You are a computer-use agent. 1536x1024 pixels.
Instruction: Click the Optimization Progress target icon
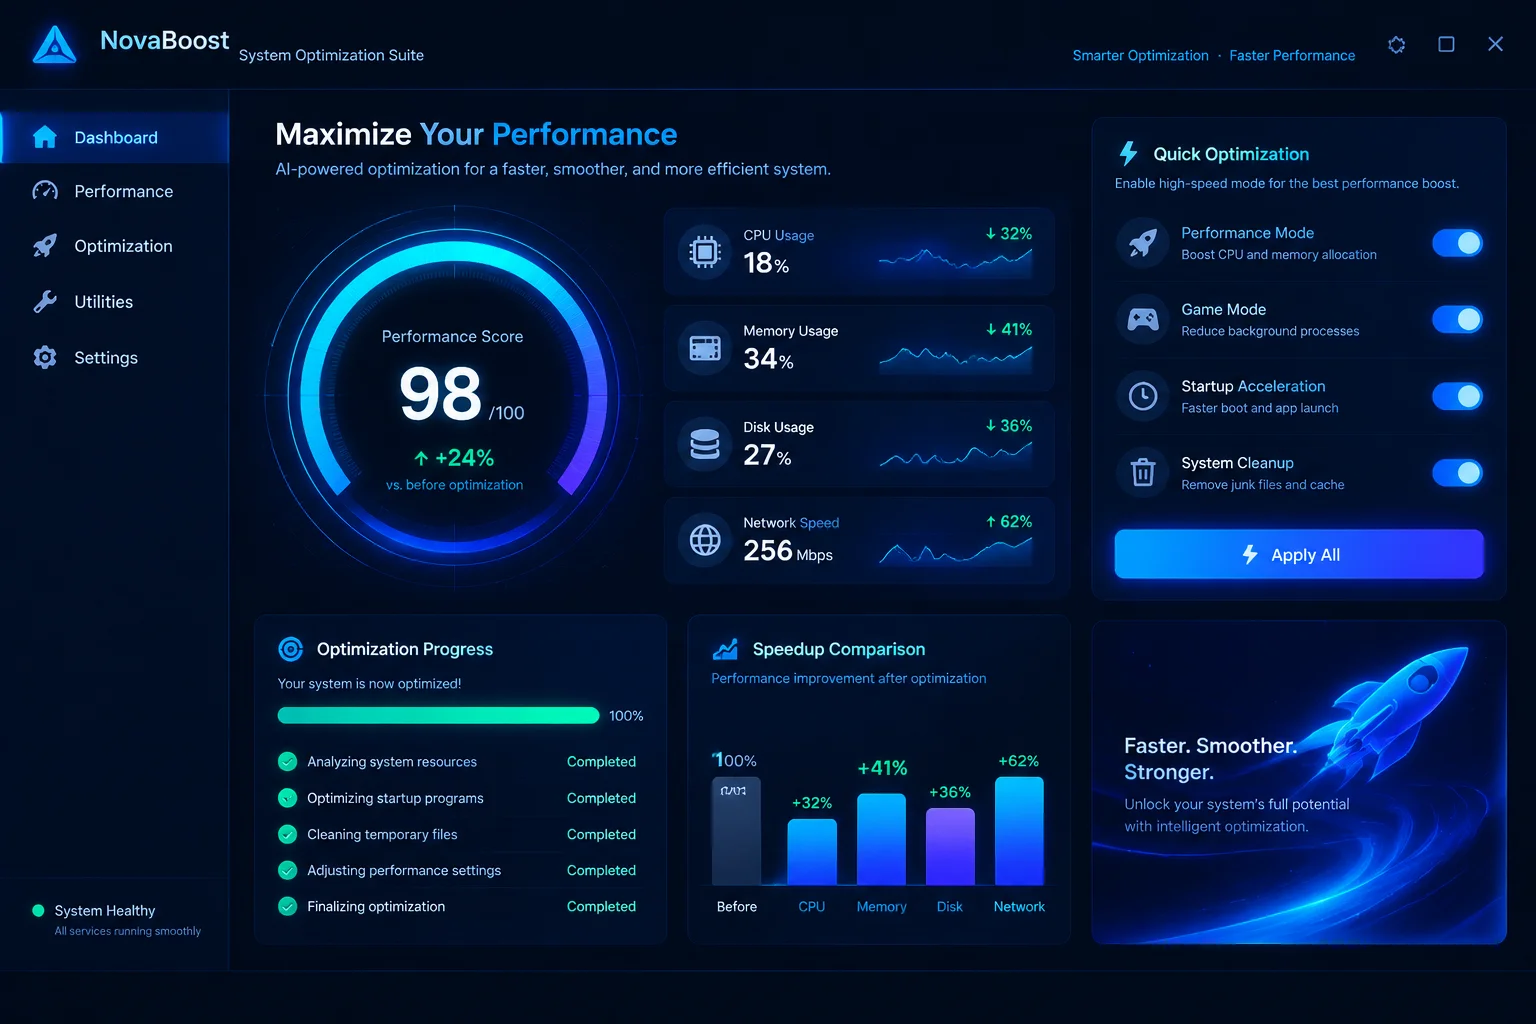[x=290, y=649]
